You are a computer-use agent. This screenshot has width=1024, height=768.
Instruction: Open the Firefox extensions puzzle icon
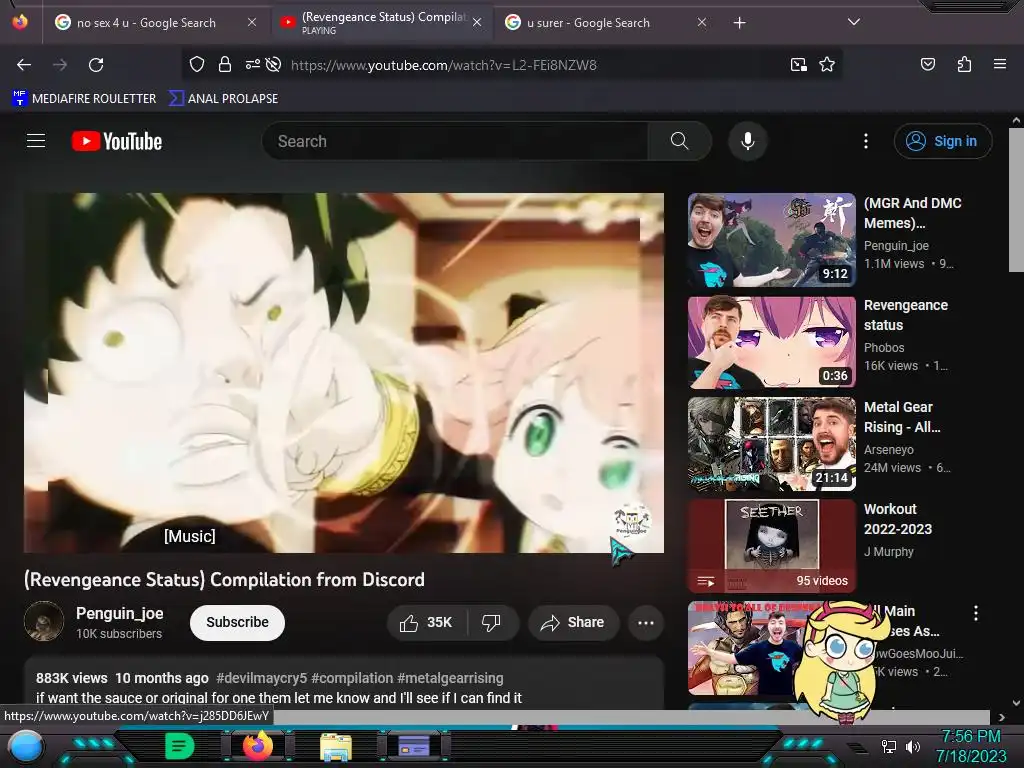point(964,64)
